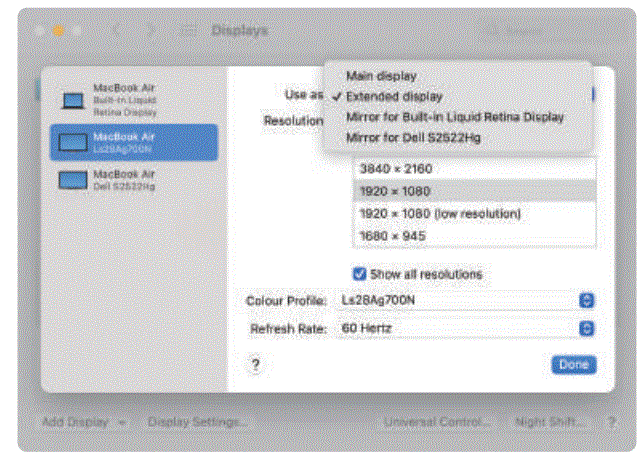This screenshot has height=454, width=642.
Task: Choose 3840 × 2160 resolution
Action: [474, 169]
